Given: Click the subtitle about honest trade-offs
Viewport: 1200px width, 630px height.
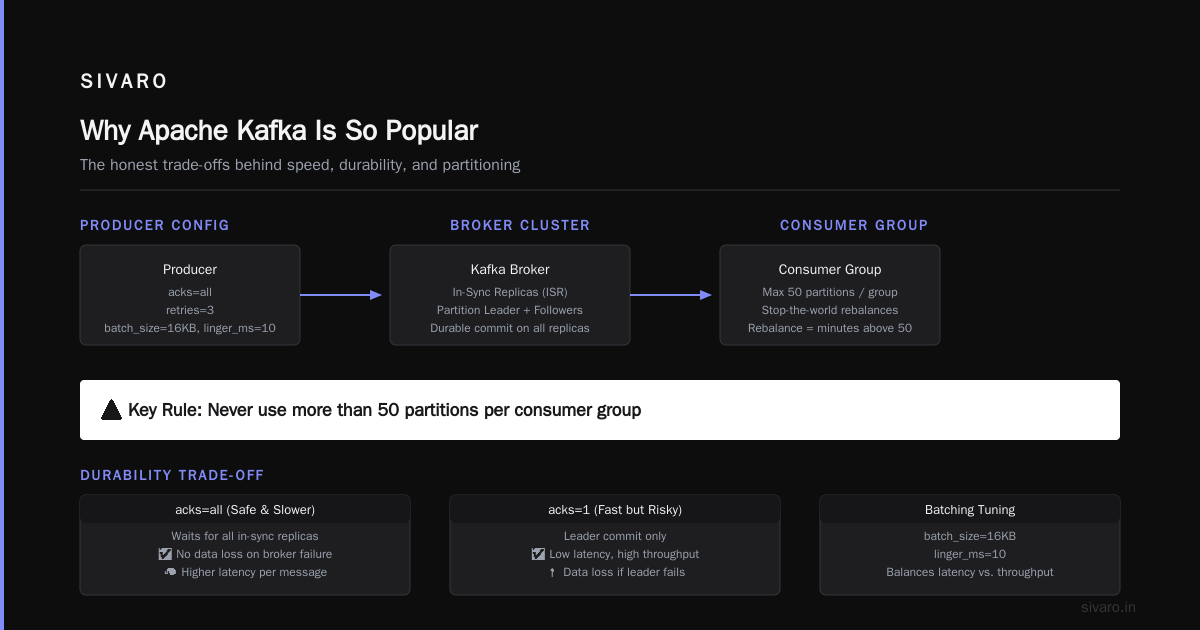Looking at the screenshot, I should click(300, 165).
